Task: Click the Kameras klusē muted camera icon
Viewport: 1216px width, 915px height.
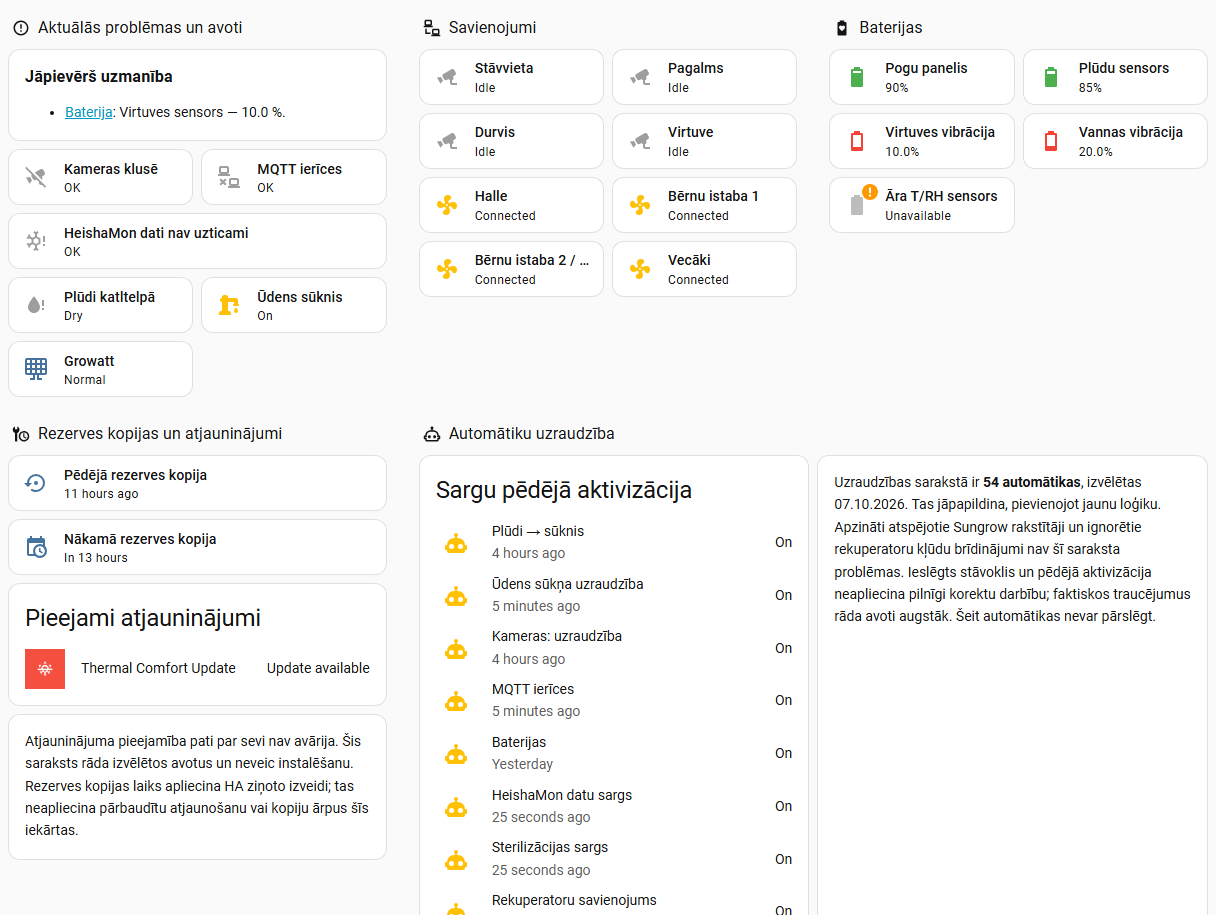Action: click(x=36, y=177)
